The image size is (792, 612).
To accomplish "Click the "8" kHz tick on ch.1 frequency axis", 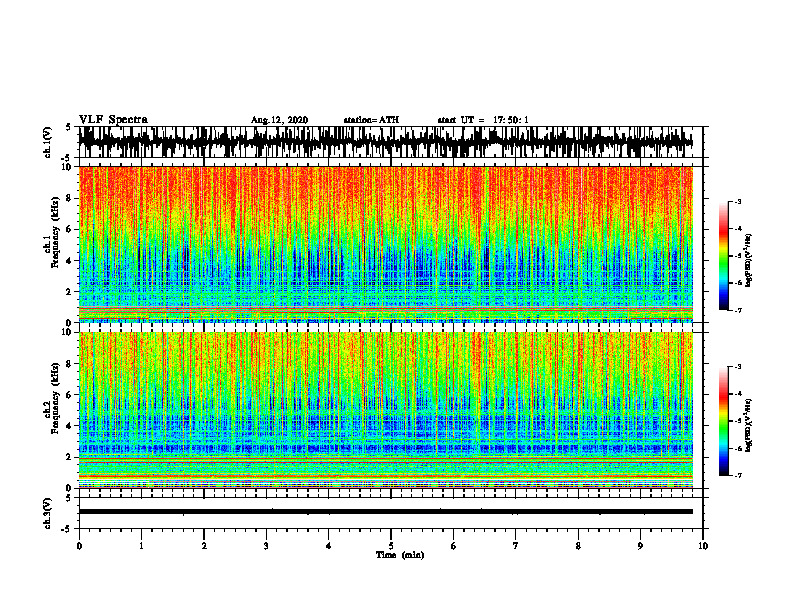I will tap(70, 198).
